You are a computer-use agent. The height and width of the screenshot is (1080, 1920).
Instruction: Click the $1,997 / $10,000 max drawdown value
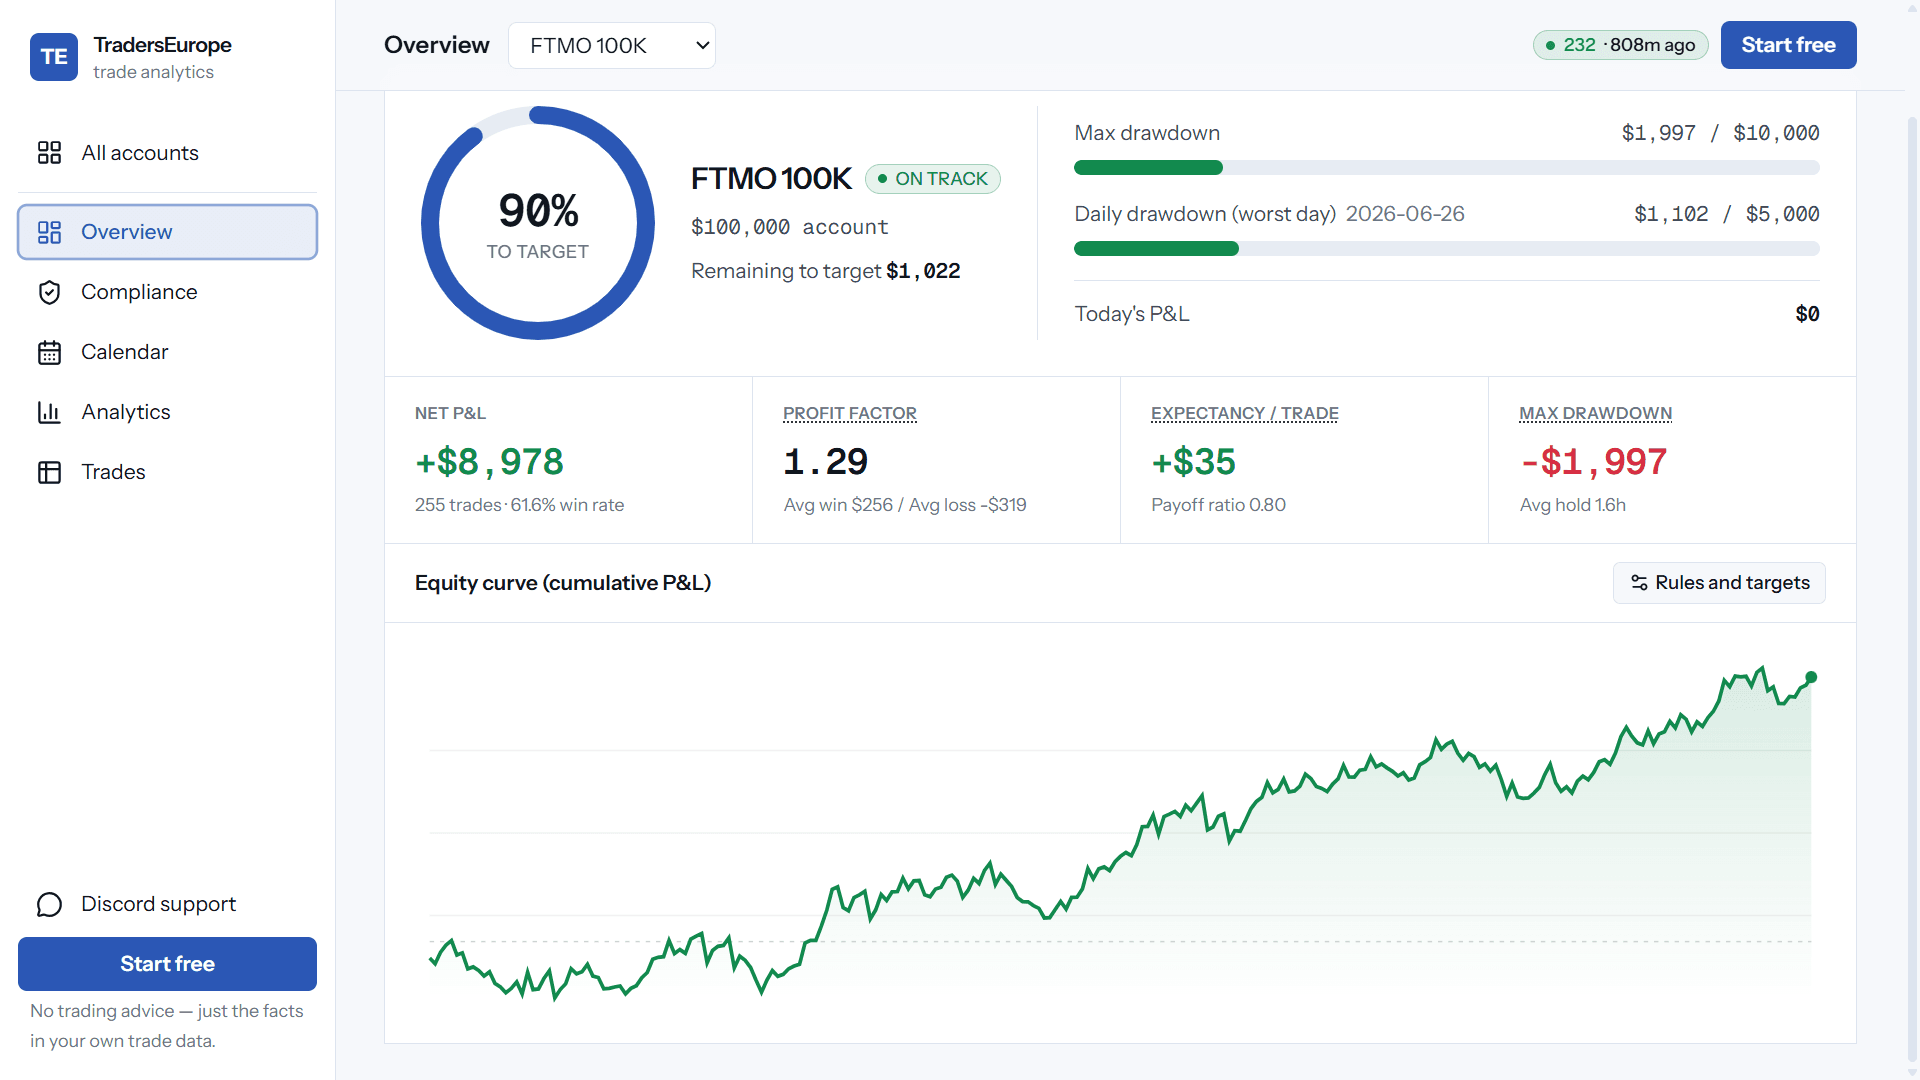pos(1721,133)
